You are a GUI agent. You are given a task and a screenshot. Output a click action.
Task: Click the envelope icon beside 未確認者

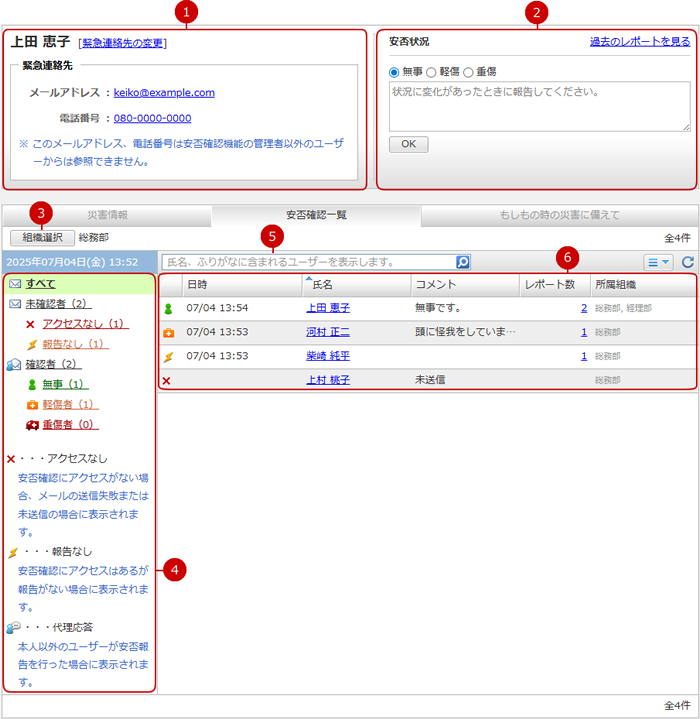(x=15, y=304)
